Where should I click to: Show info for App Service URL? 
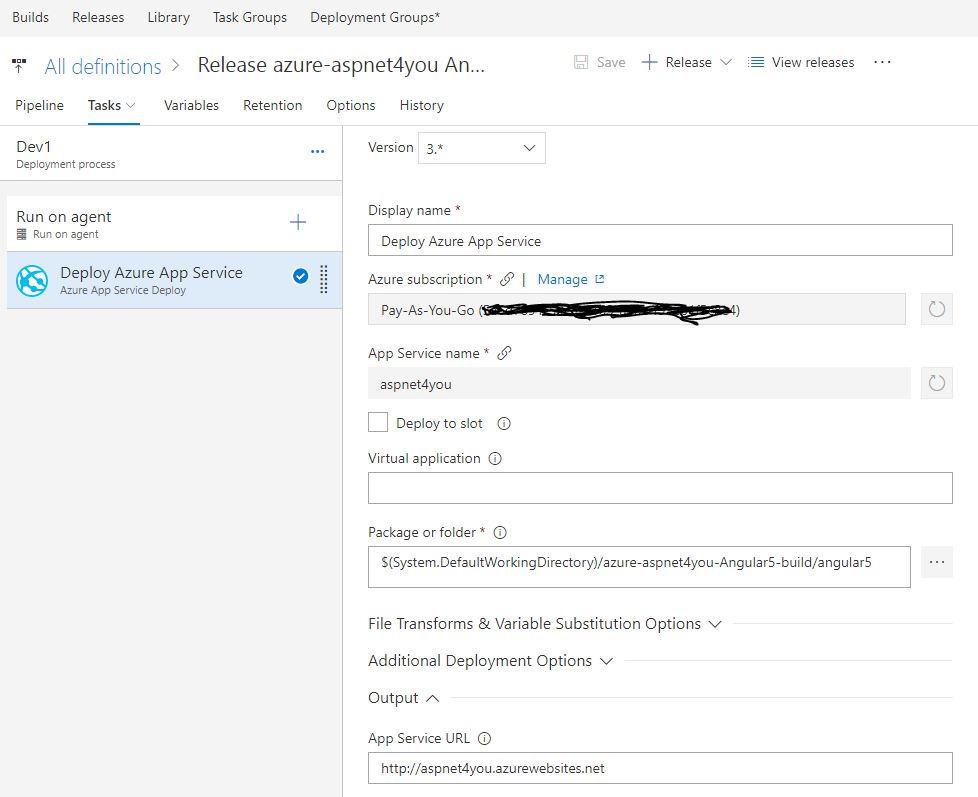click(485, 738)
